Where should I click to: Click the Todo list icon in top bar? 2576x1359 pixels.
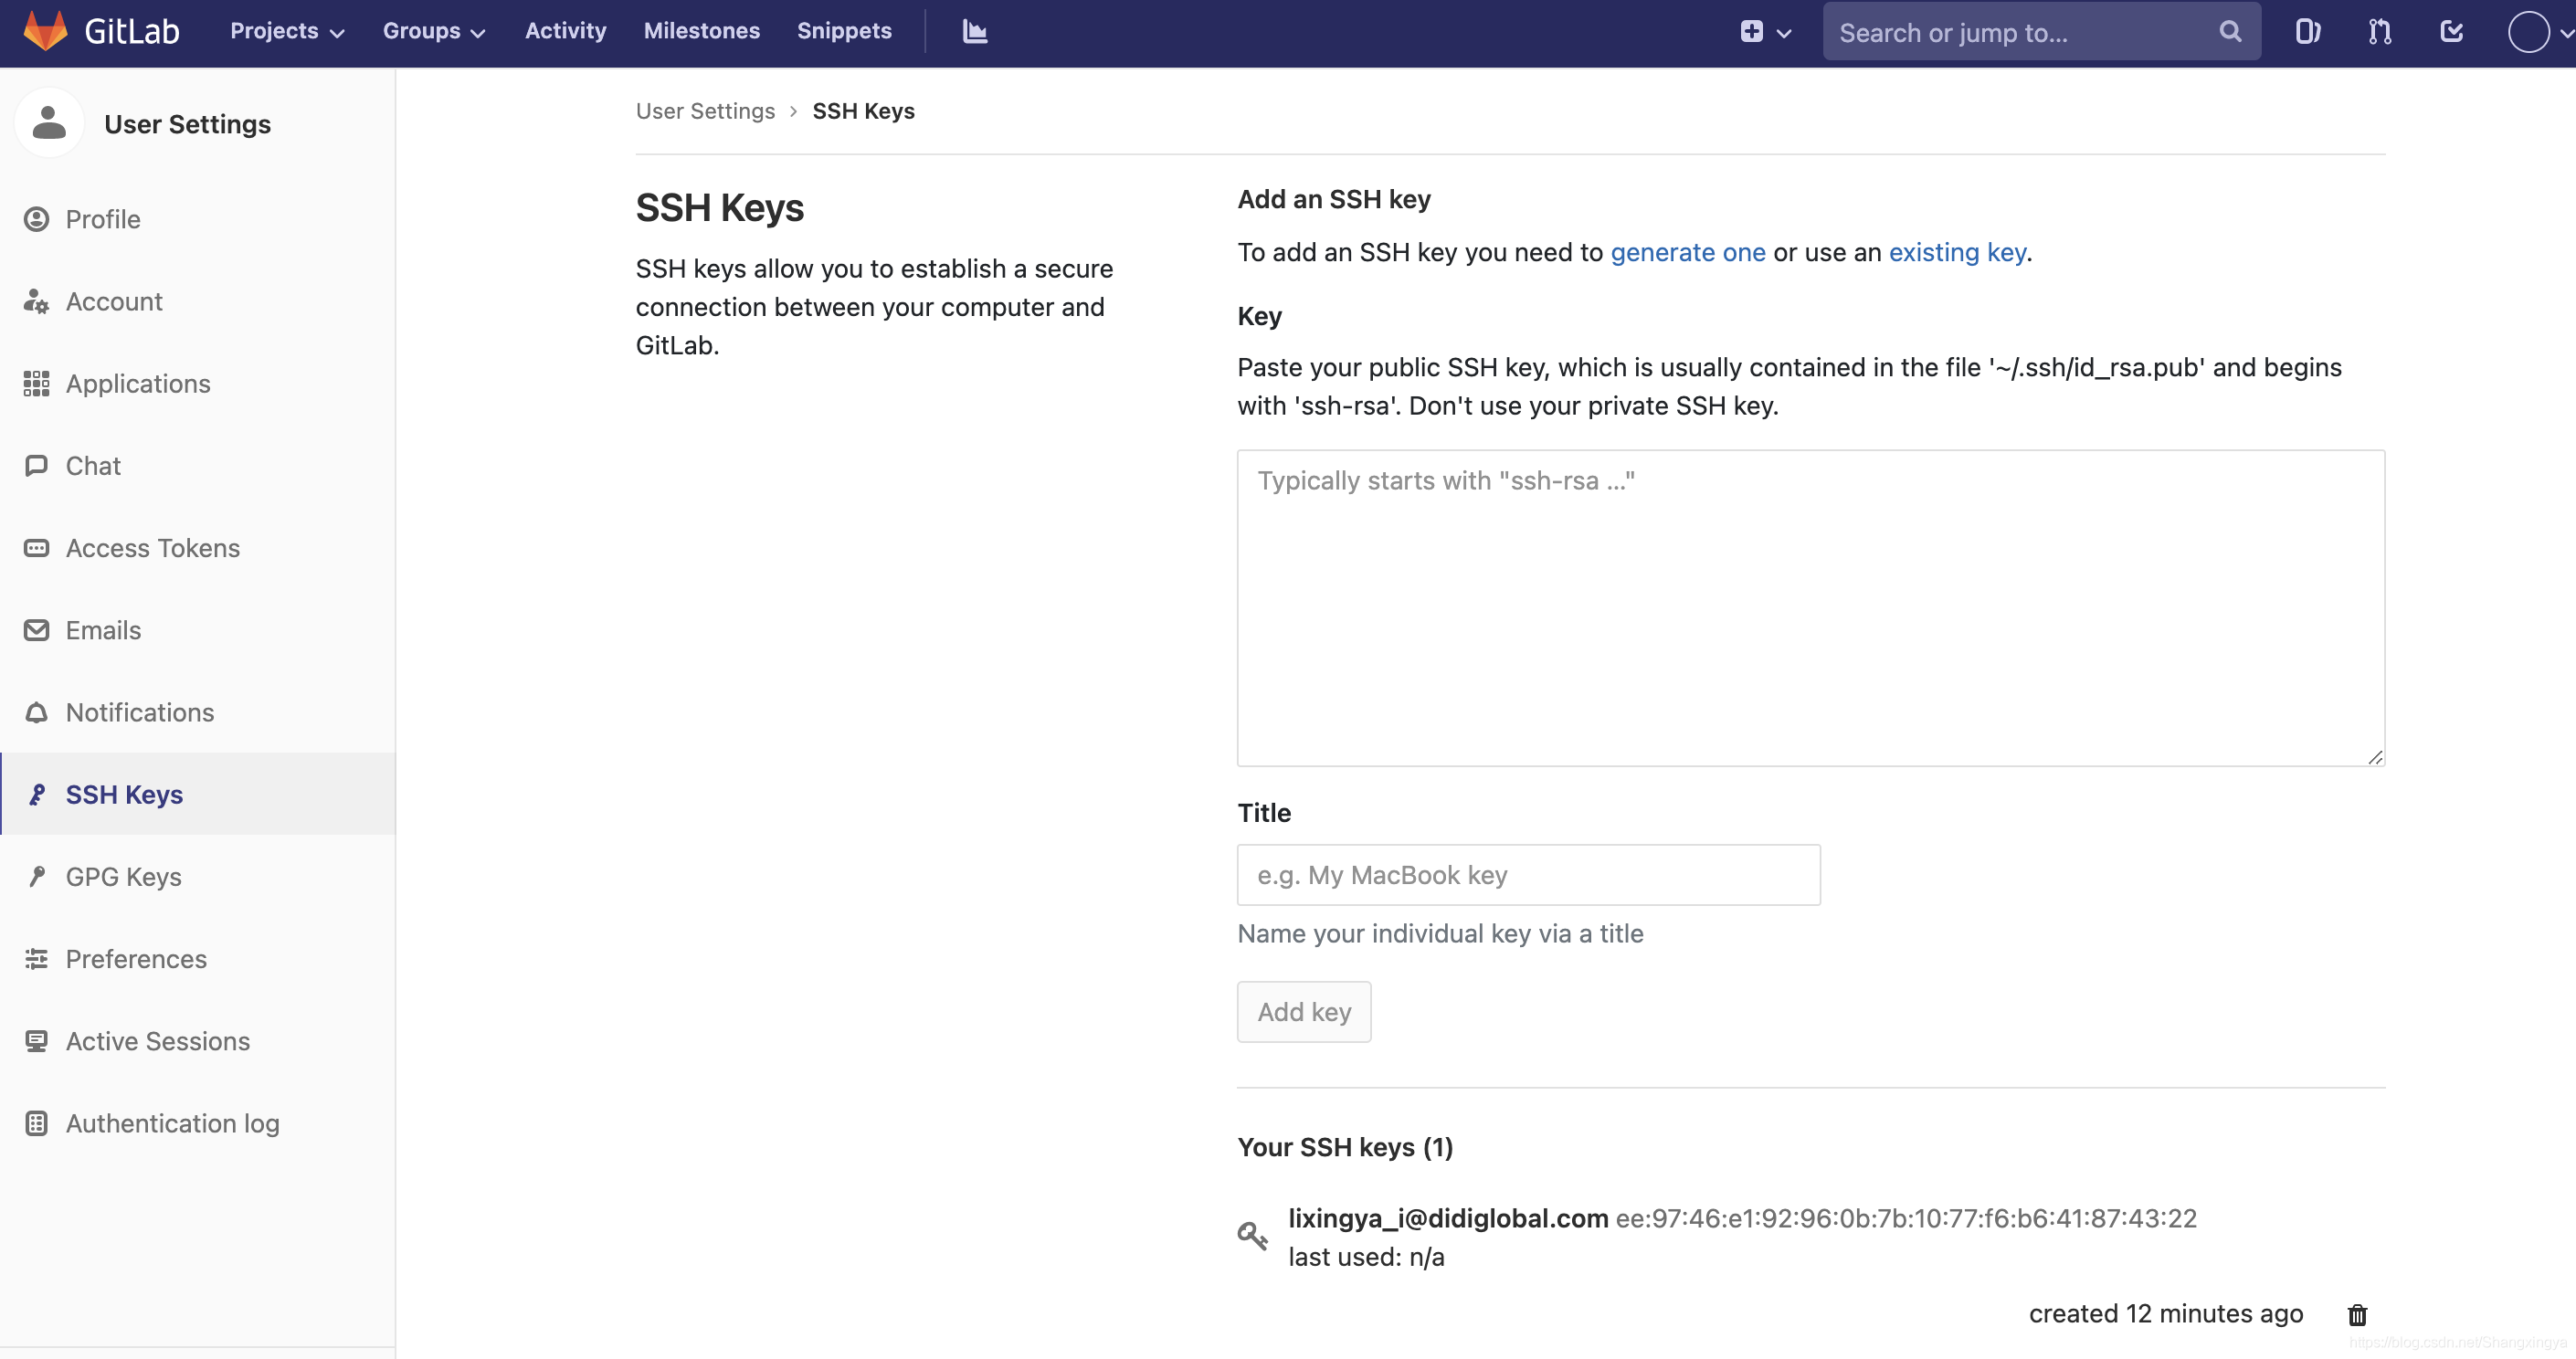2452,32
